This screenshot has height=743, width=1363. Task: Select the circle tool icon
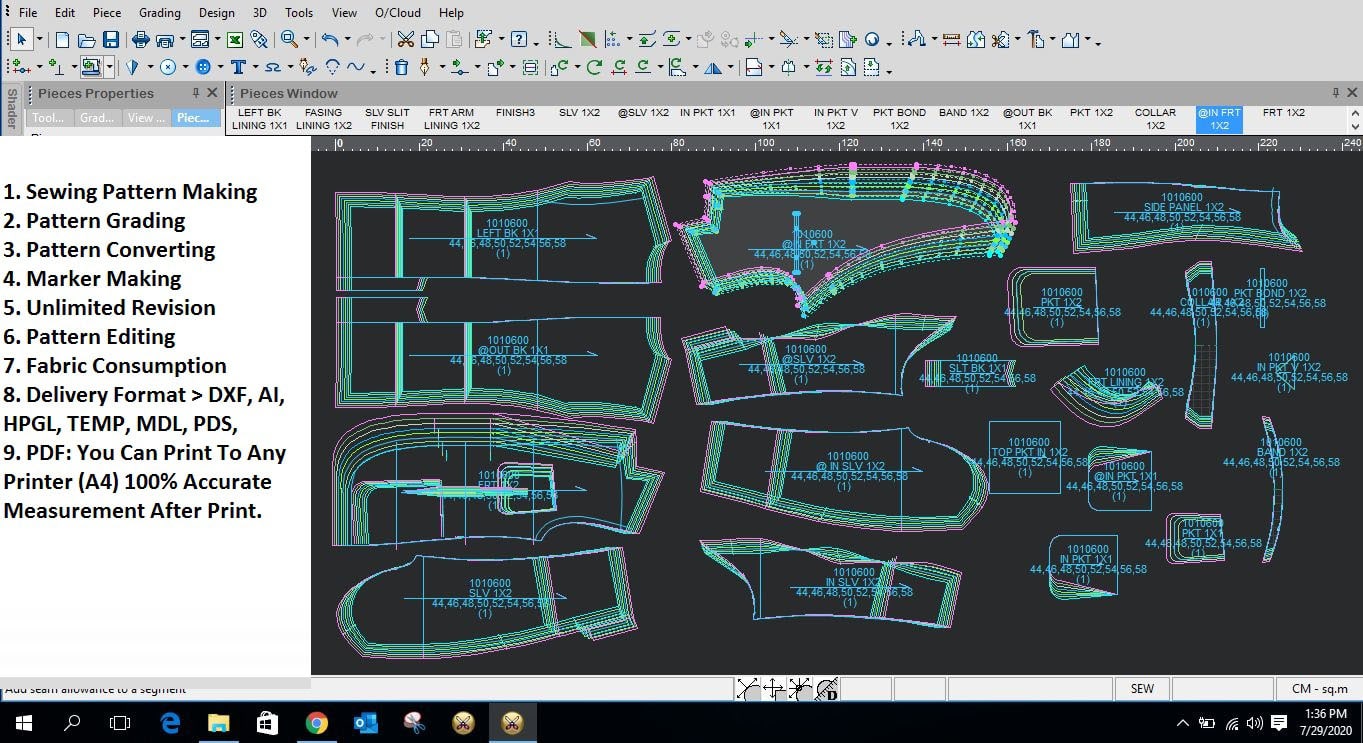click(x=168, y=67)
